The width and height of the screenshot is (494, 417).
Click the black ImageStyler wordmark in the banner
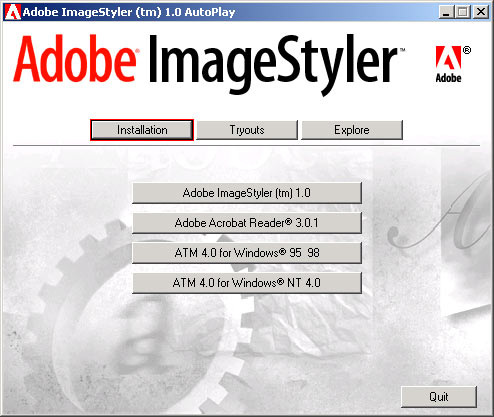273,64
